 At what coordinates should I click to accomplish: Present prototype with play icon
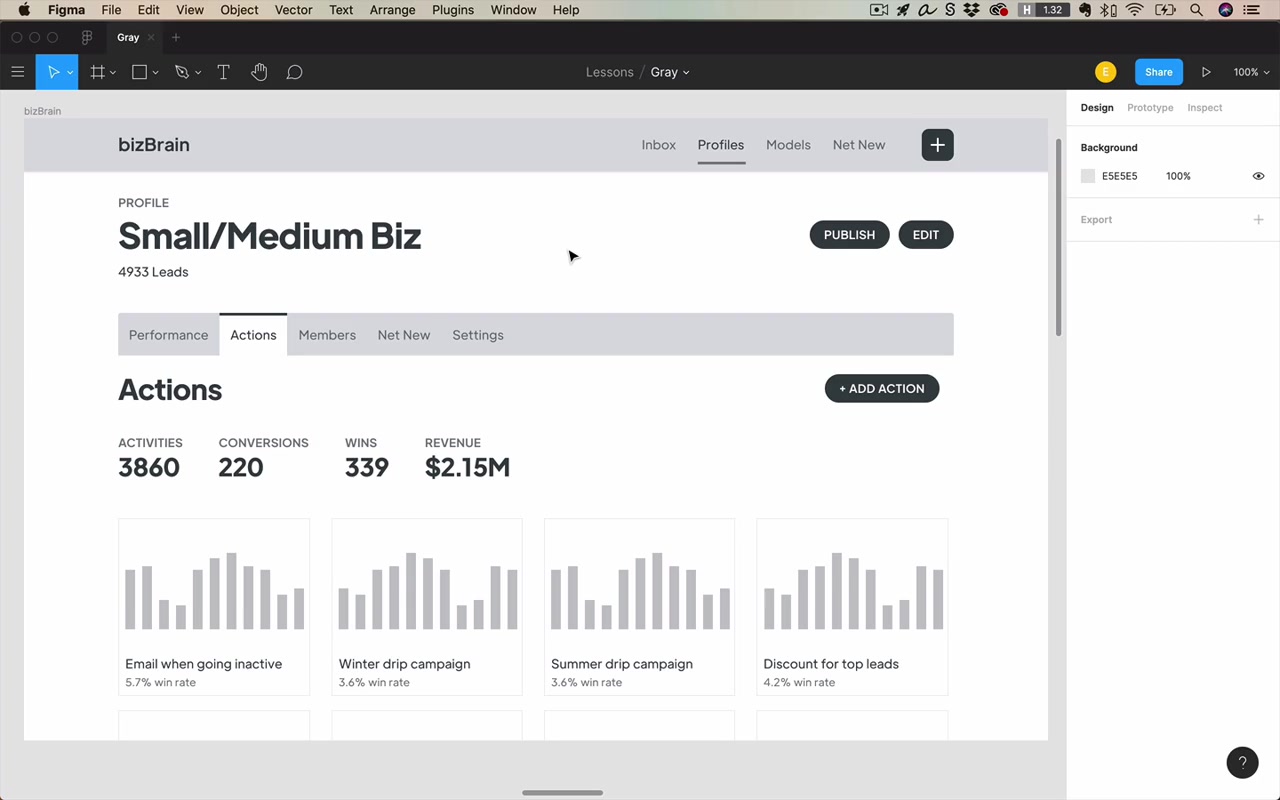(1206, 72)
